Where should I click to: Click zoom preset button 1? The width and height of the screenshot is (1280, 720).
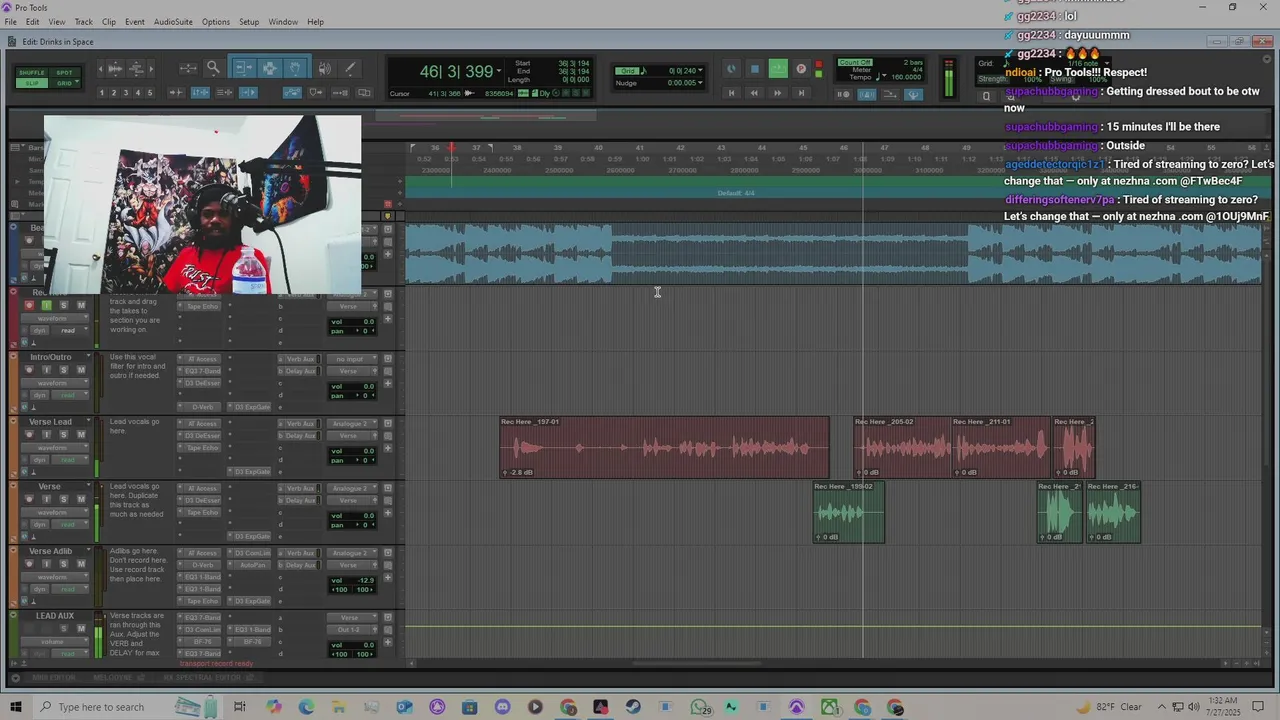pos(102,93)
